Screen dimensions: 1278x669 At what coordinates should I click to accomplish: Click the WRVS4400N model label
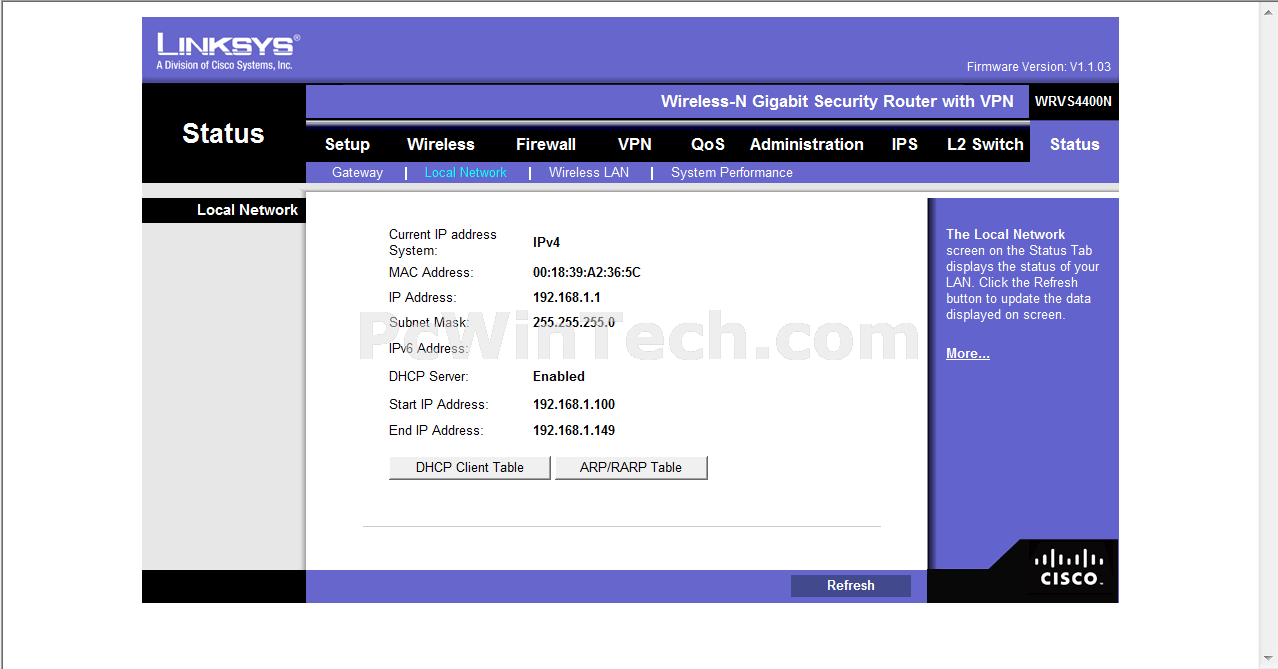[x=1073, y=102]
